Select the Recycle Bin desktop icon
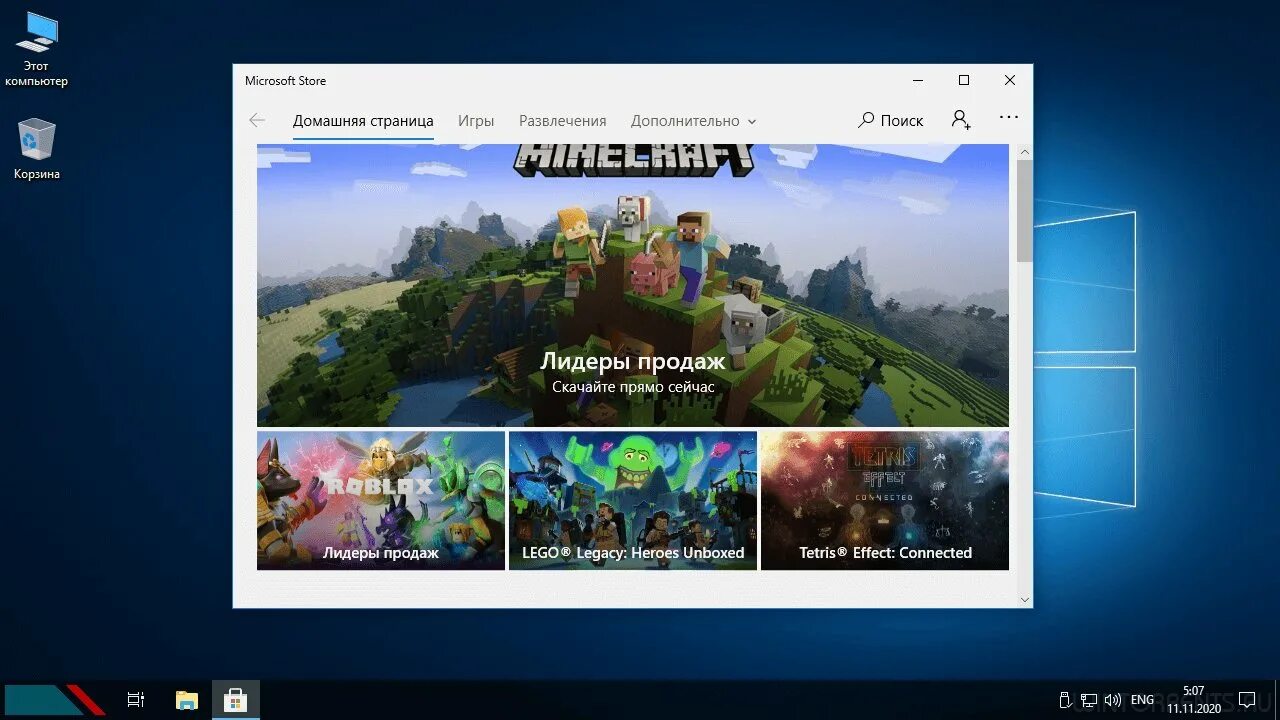The width and height of the screenshot is (1280, 720). click(37, 149)
